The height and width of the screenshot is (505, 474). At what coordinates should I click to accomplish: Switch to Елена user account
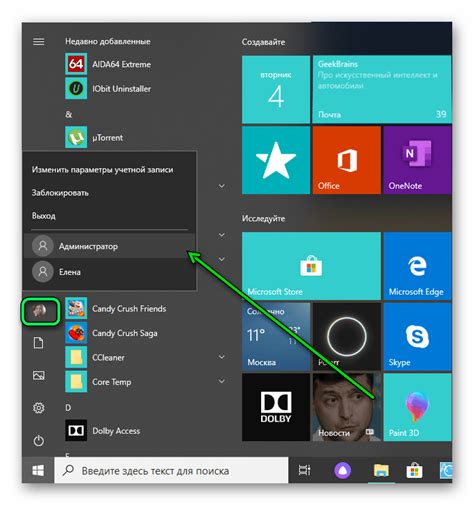[x=109, y=272]
